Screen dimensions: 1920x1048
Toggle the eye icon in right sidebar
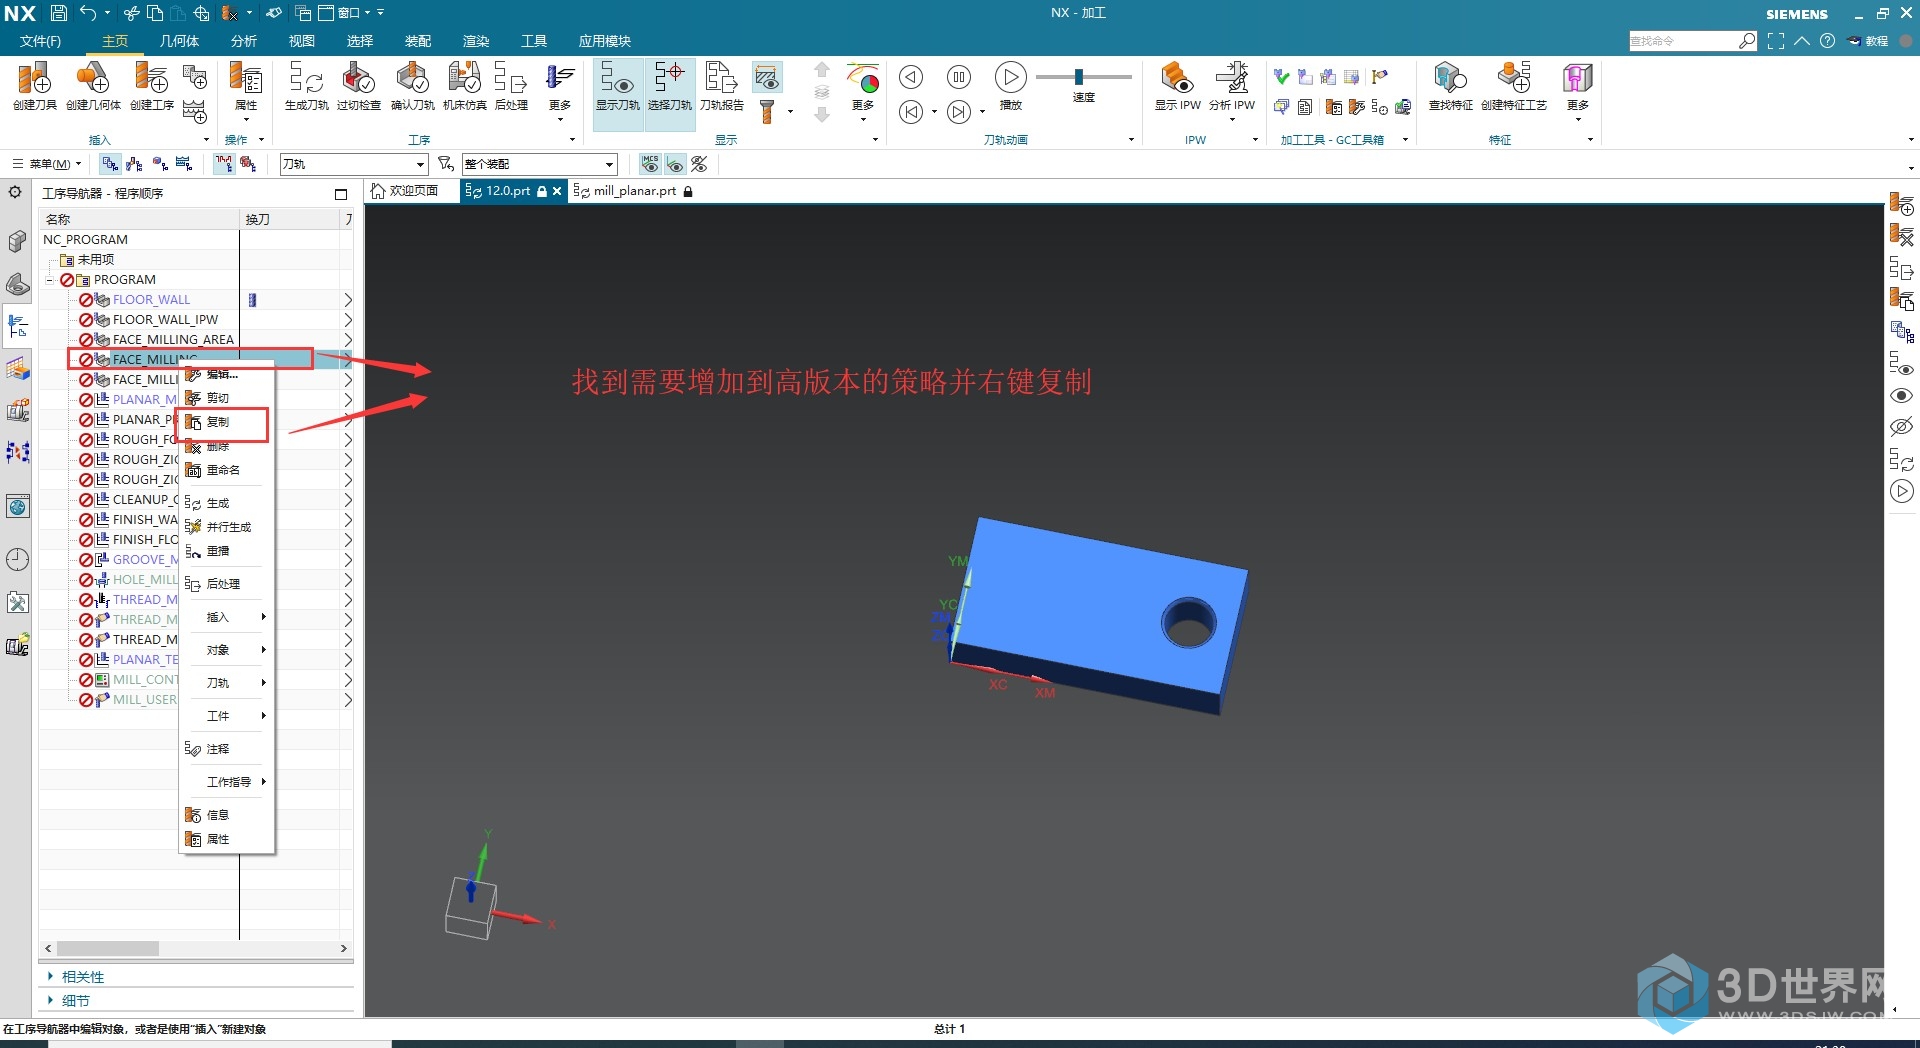tap(1901, 396)
